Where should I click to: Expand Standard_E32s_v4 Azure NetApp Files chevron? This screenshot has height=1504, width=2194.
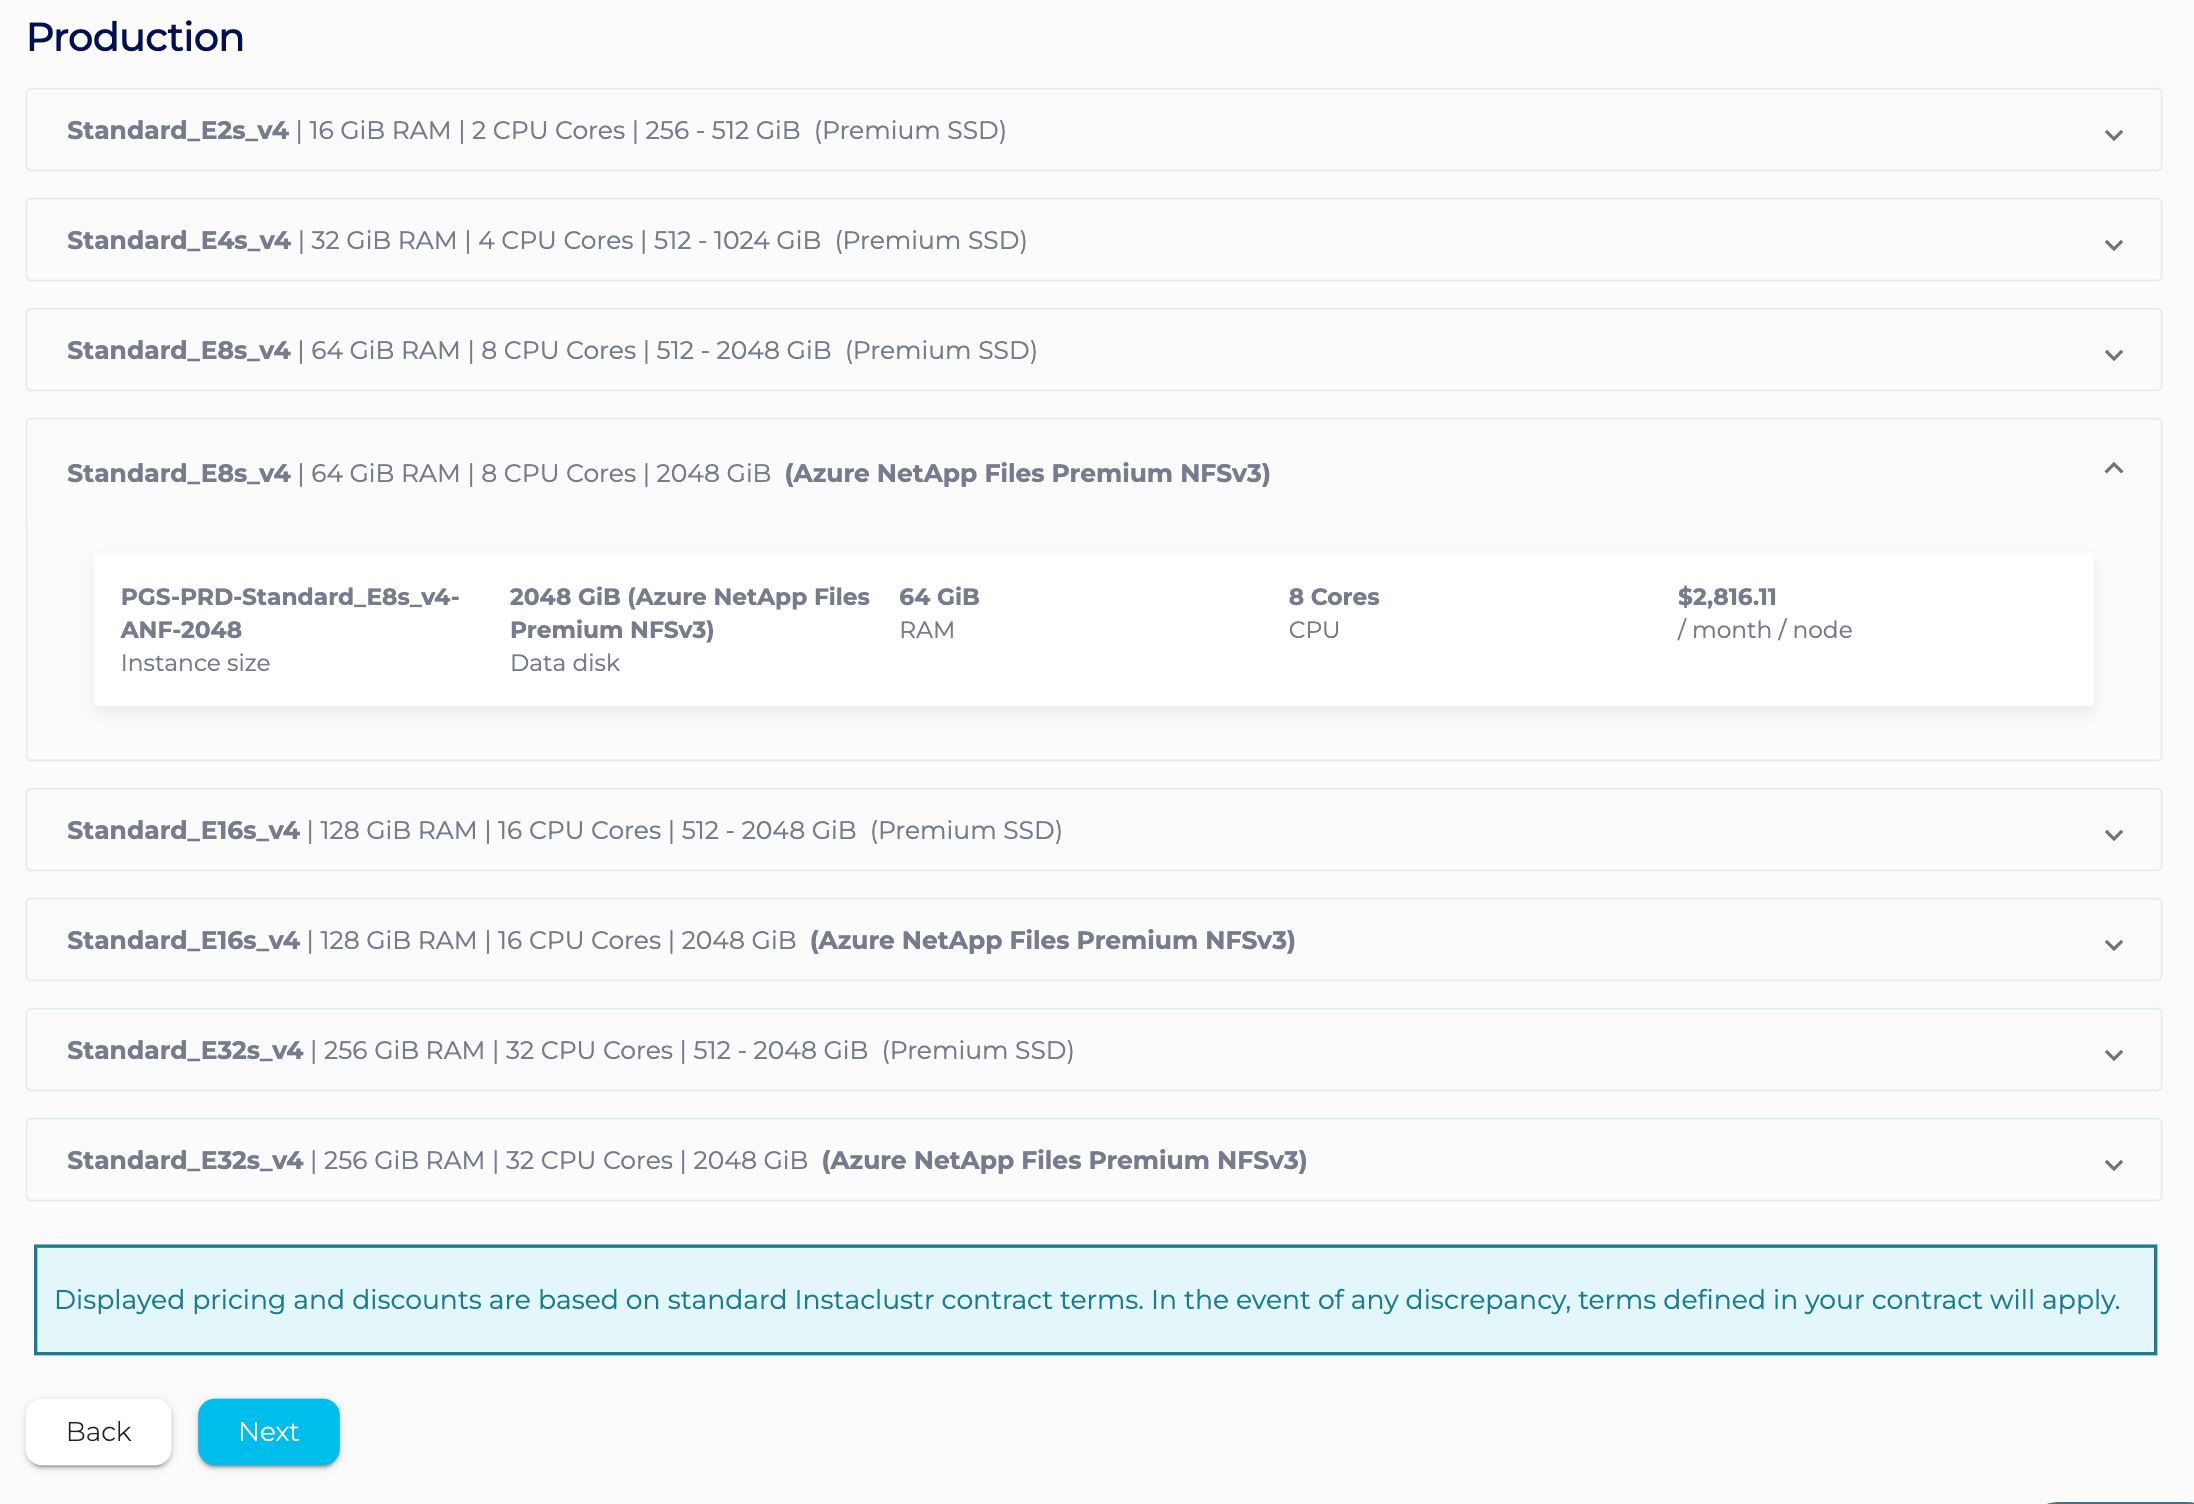2113,1164
